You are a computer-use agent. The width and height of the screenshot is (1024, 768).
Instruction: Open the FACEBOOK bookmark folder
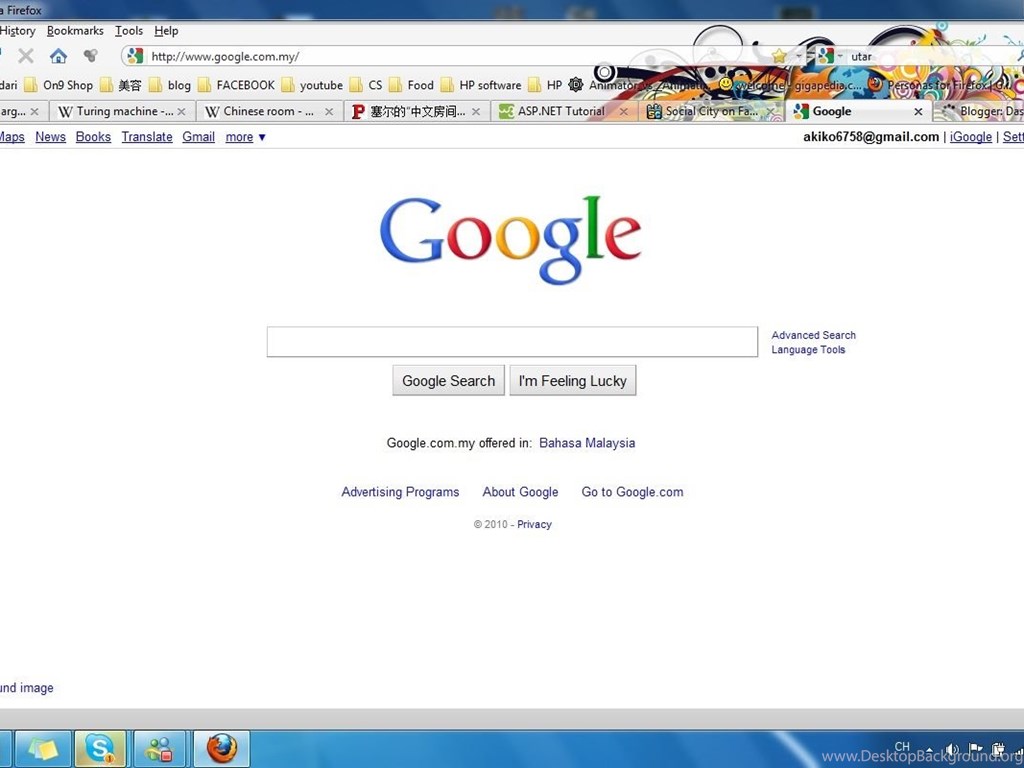tap(236, 85)
